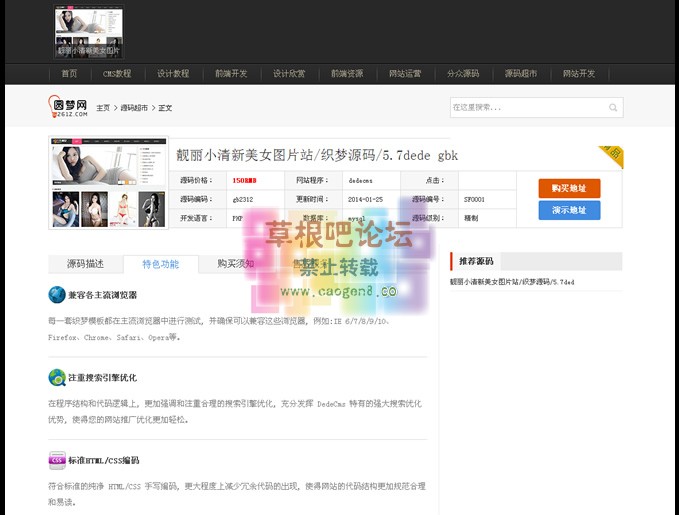The height and width of the screenshot is (515, 679).
Task: Open 前端开发 in the navigation bar
Action: (x=231, y=74)
